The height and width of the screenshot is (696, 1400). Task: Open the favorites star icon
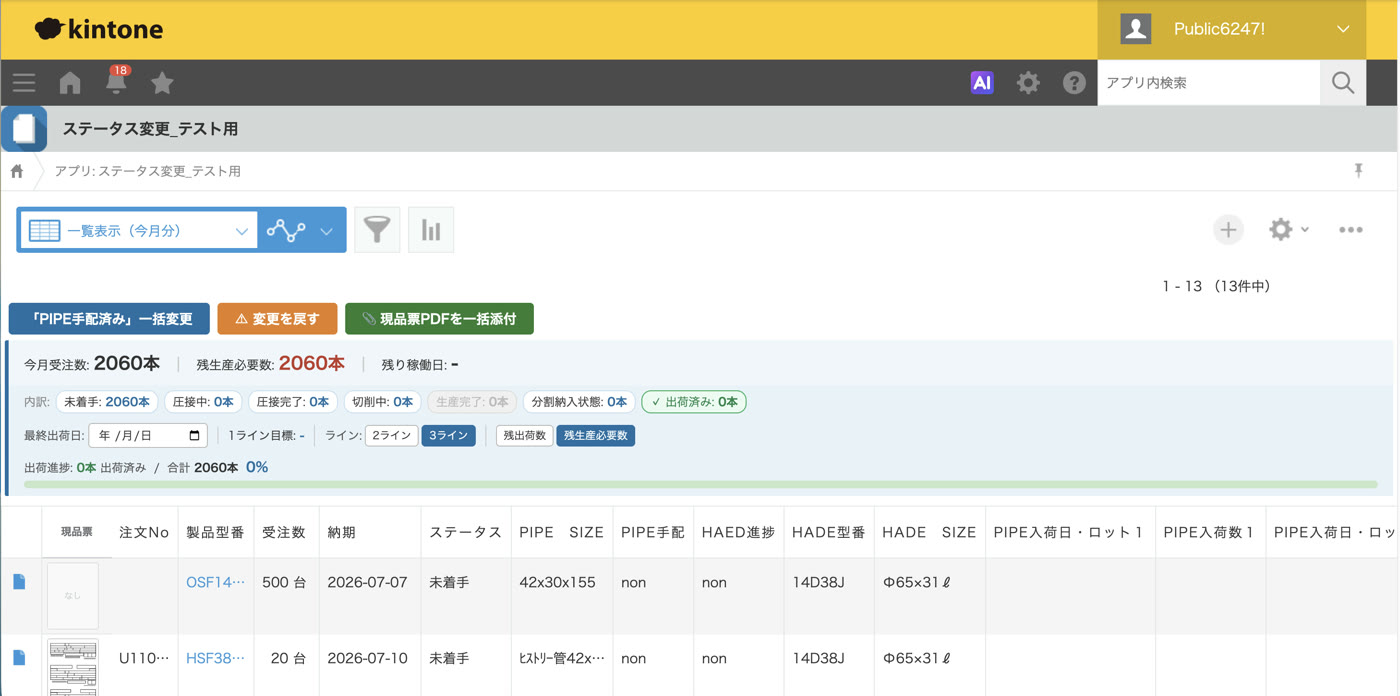click(162, 83)
